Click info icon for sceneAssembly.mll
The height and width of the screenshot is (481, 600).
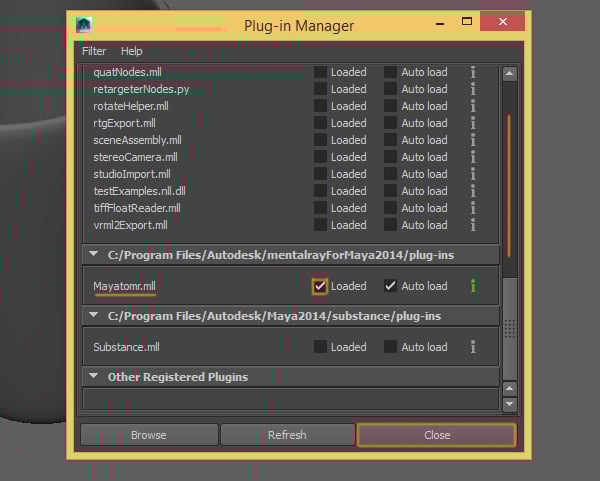(x=473, y=140)
